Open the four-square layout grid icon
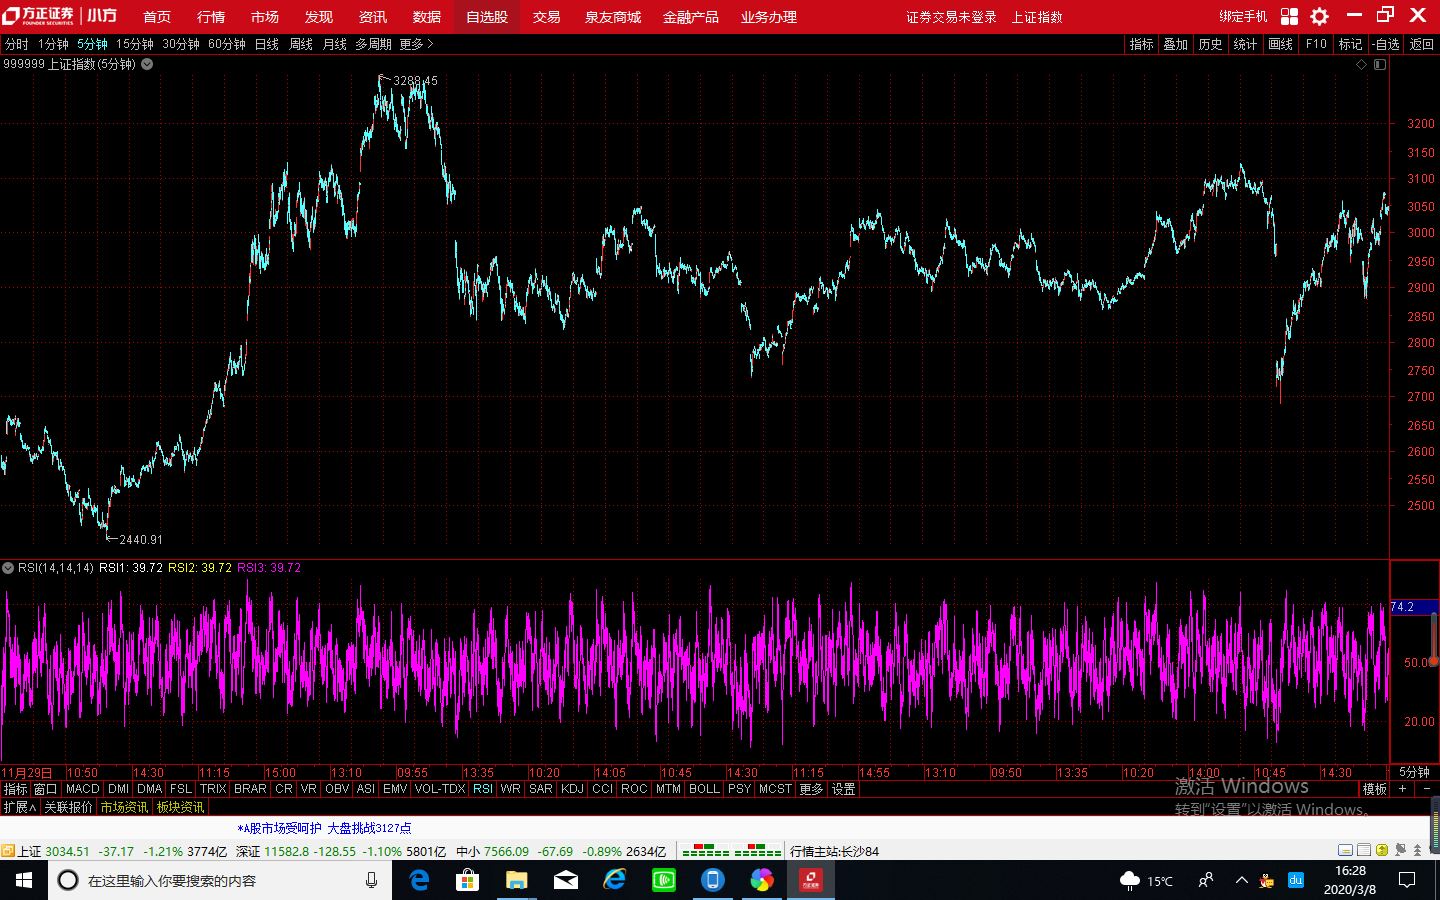Image resolution: width=1440 pixels, height=900 pixels. (x=1289, y=16)
